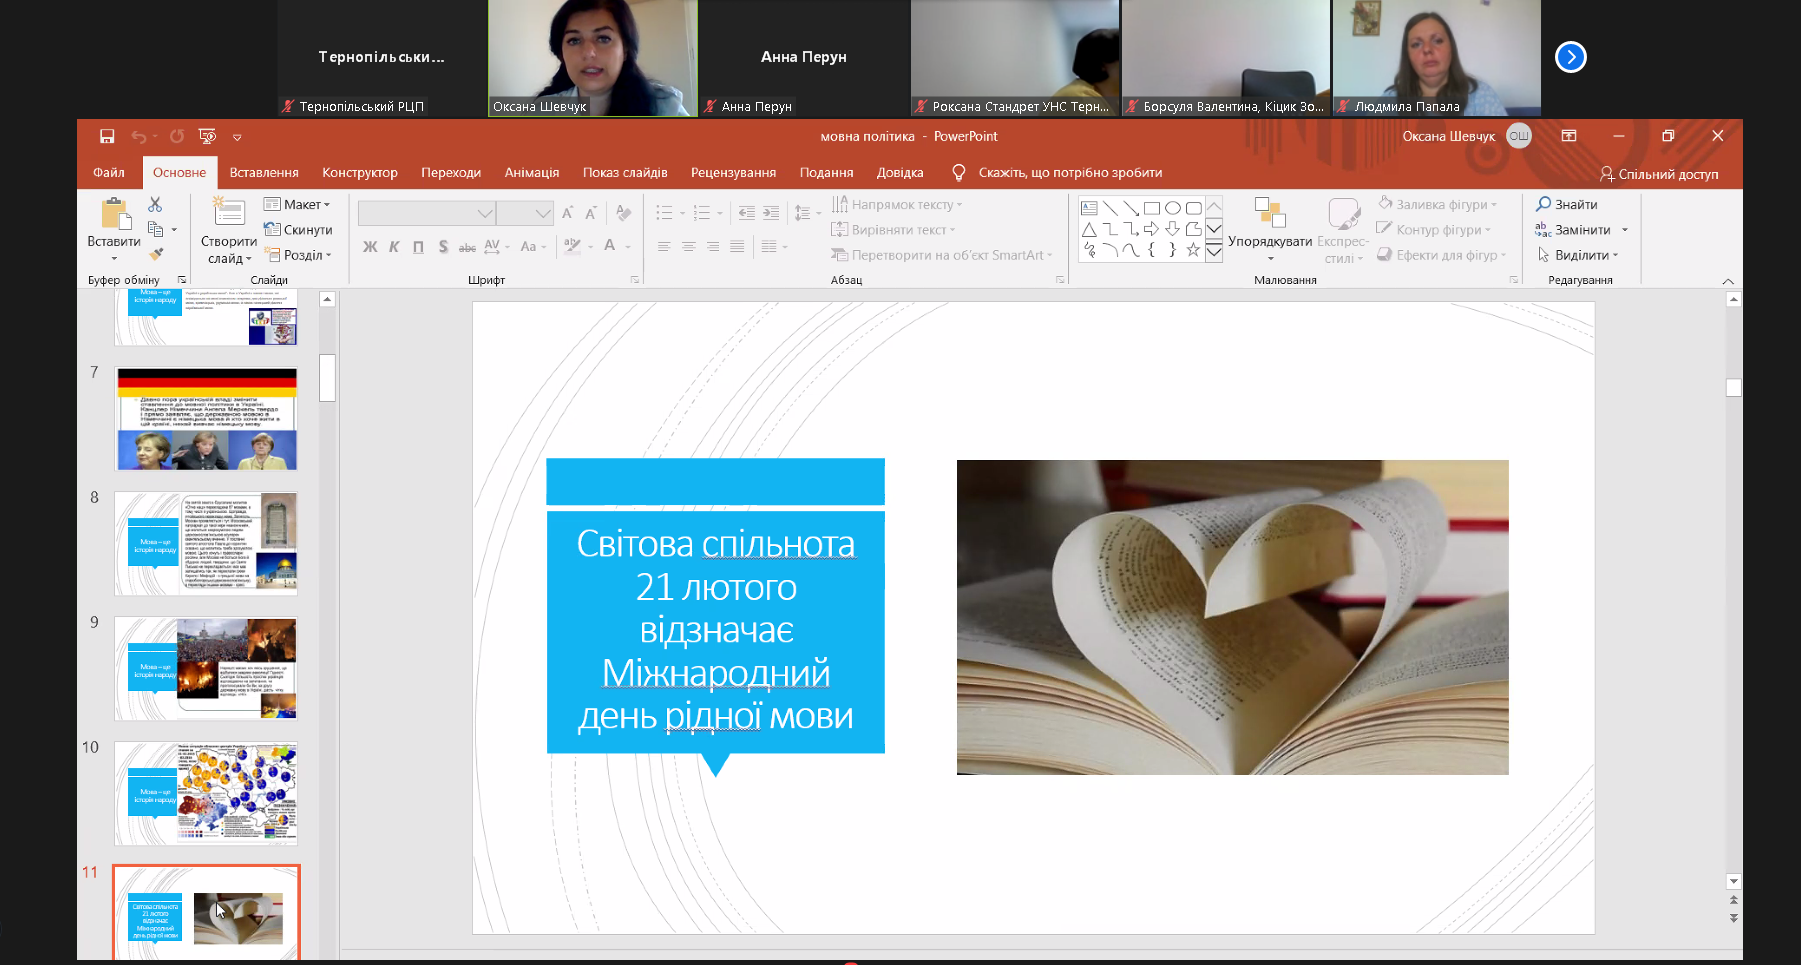Show next participants arrow in Zoom
Image resolution: width=1801 pixels, height=965 pixels.
coord(1571,57)
